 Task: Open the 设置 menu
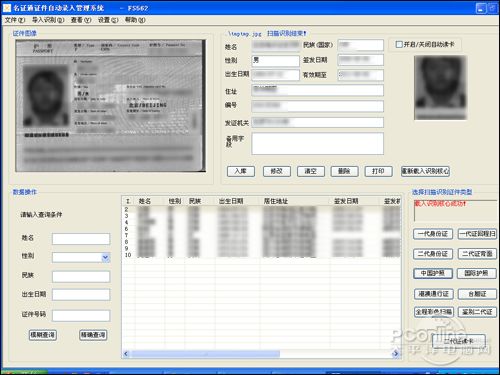[x=108, y=20]
